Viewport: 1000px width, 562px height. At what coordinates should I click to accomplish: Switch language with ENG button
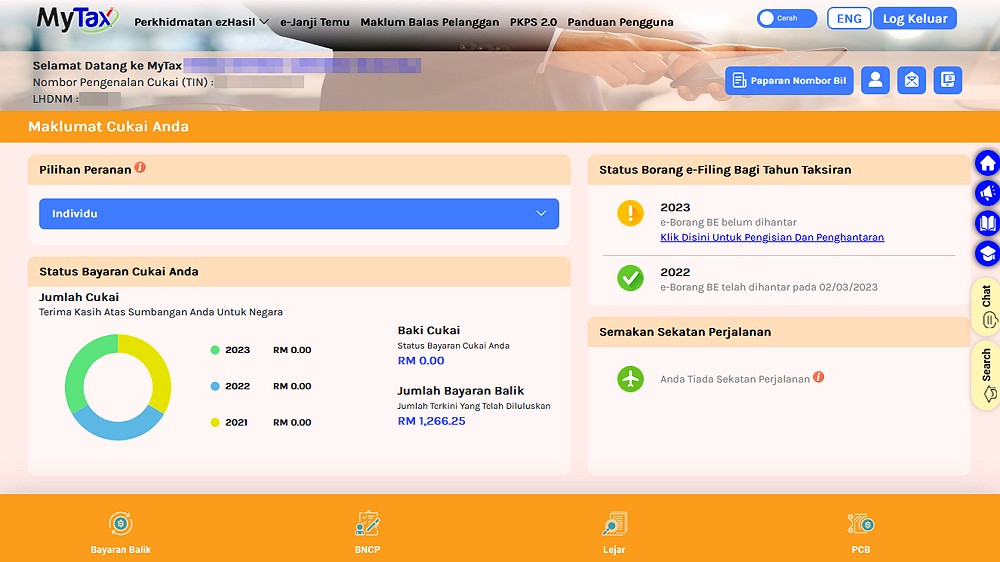click(849, 18)
